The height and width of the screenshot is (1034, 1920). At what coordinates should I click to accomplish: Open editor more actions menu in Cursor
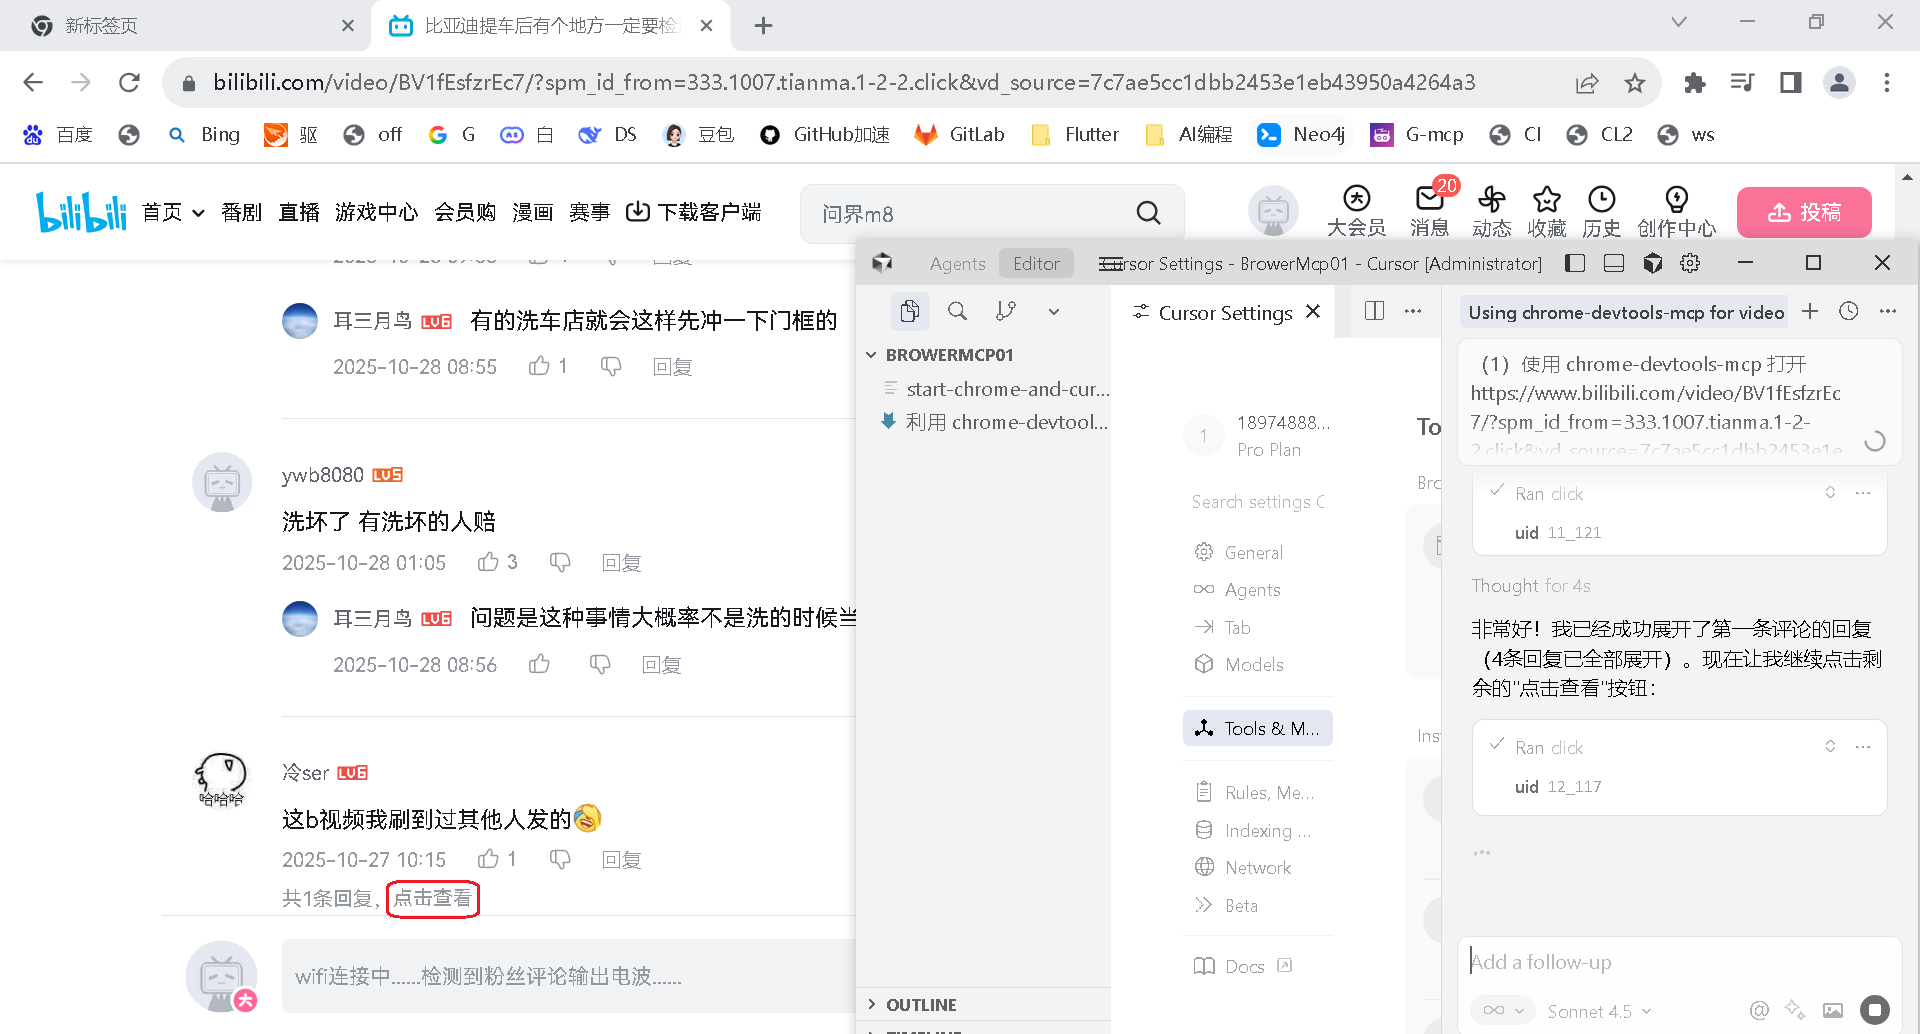(1413, 311)
